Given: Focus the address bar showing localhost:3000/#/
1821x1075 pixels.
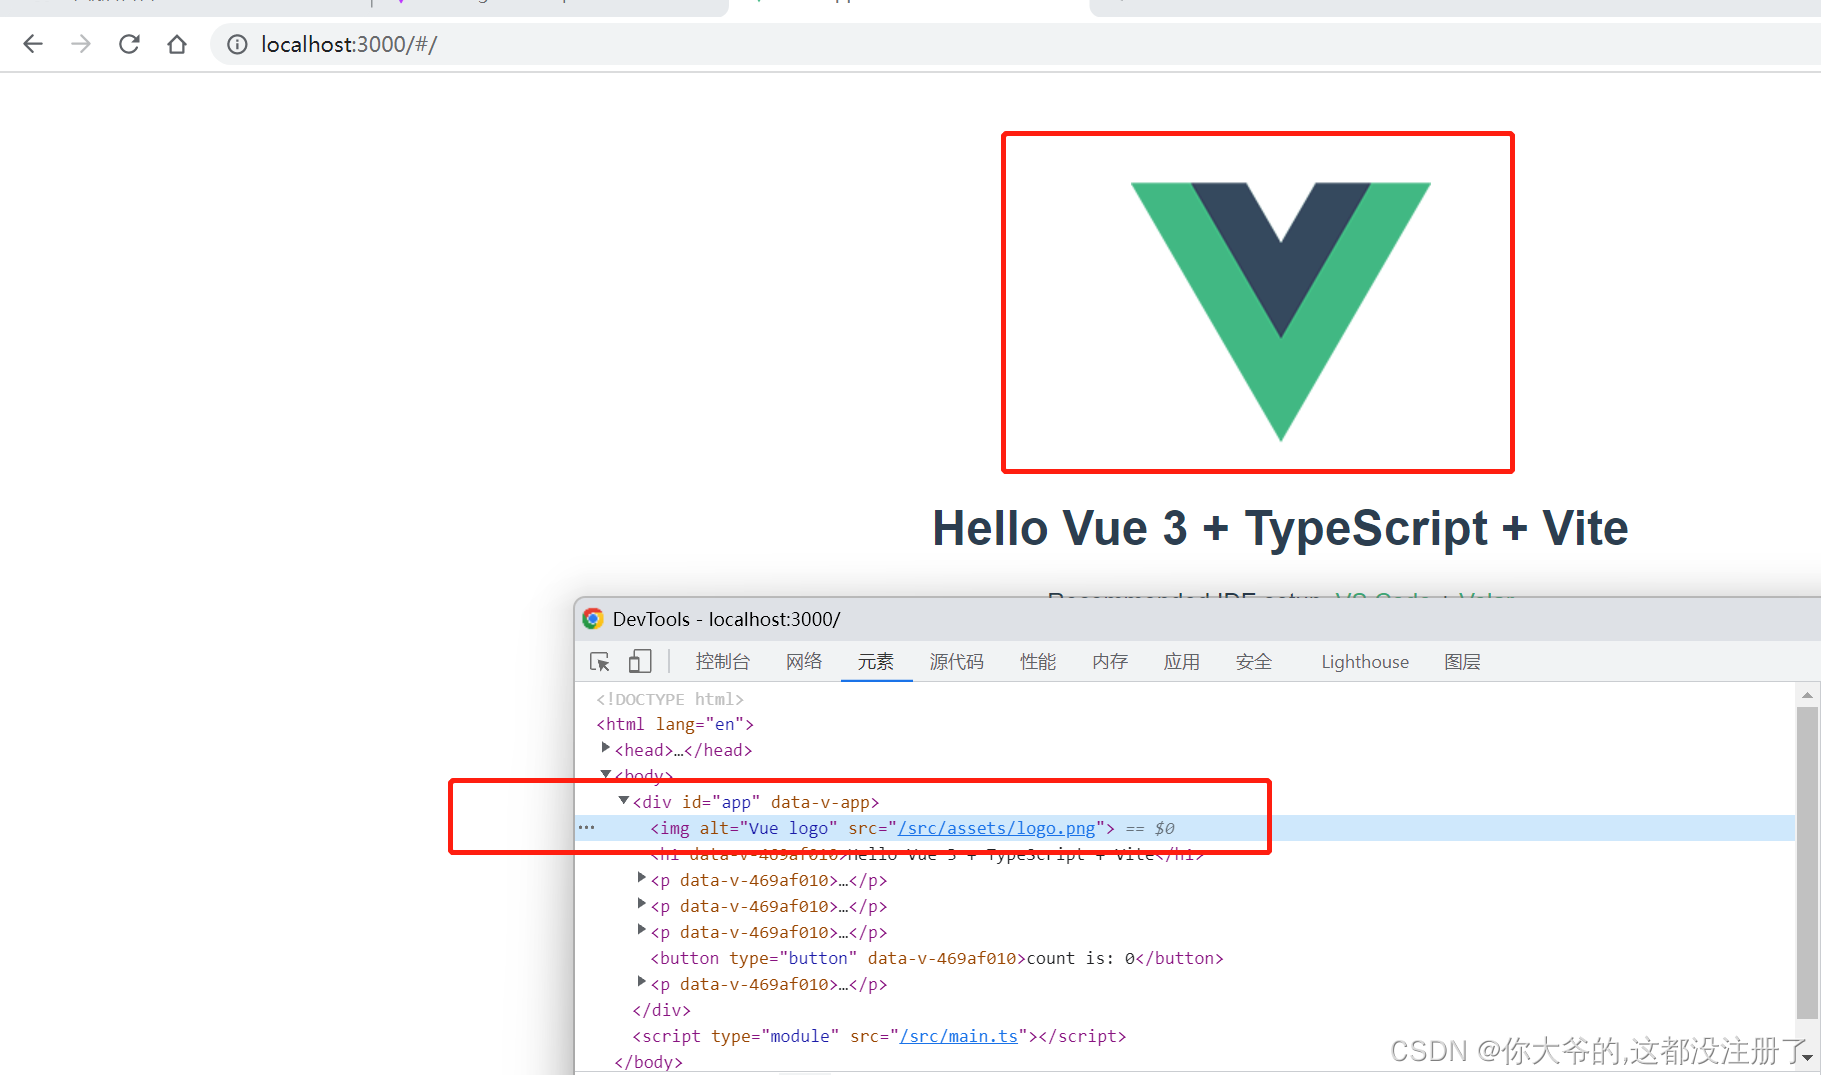Looking at the screenshot, I should [x=1015, y=44].
